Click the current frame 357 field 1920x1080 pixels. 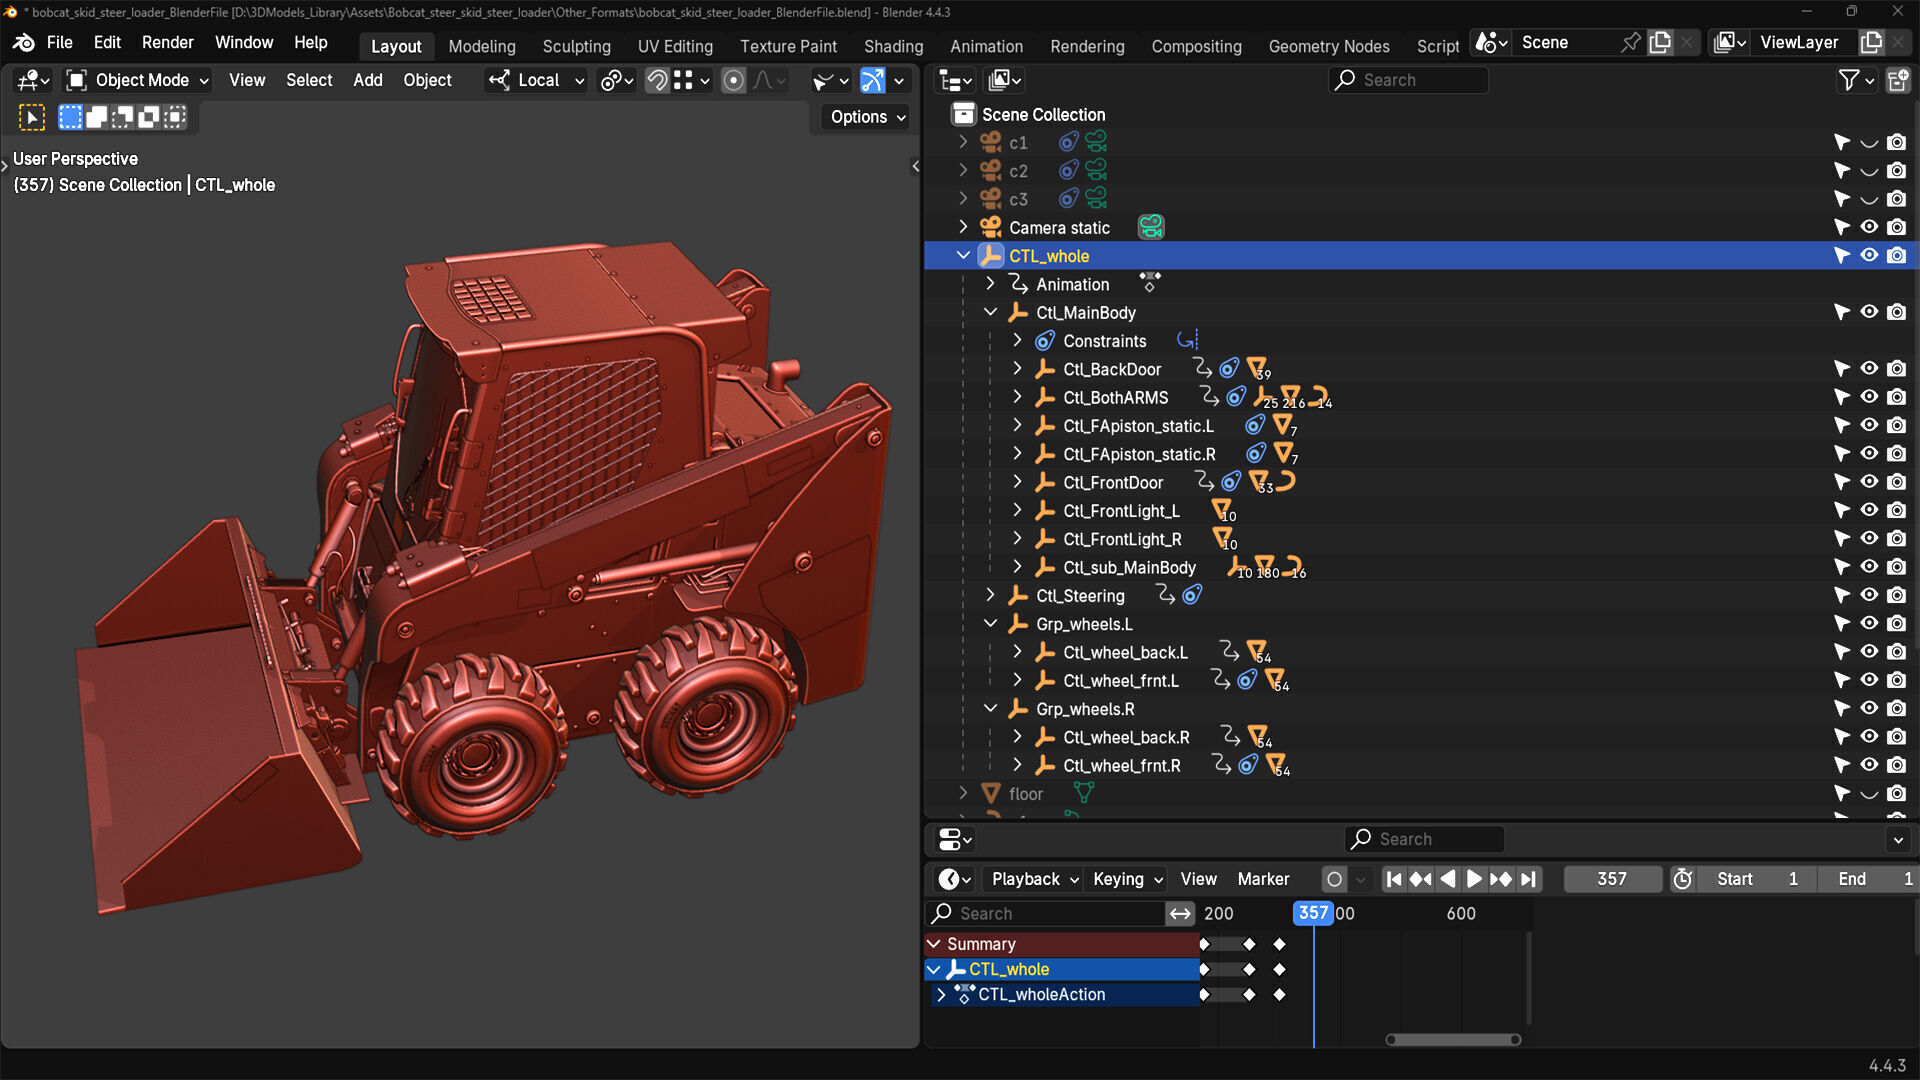tap(1611, 879)
